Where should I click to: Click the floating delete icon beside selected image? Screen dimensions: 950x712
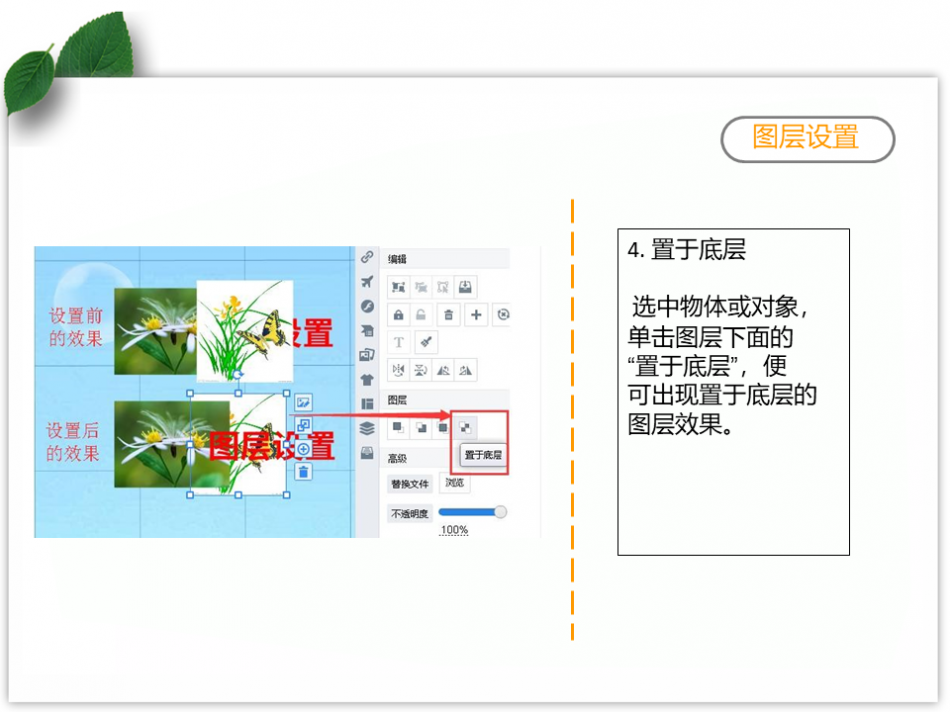click(x=304, y=471)
